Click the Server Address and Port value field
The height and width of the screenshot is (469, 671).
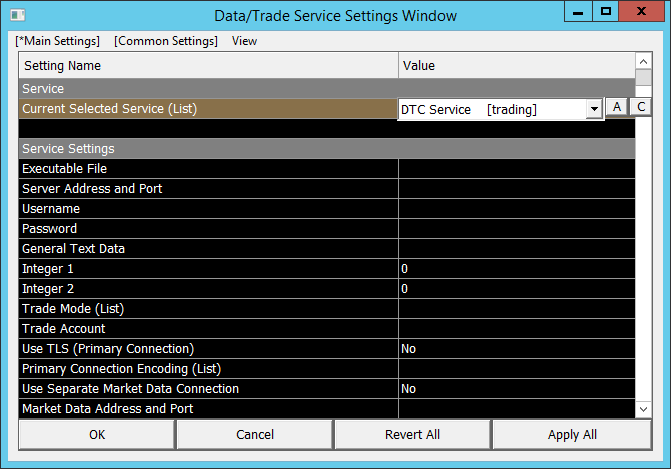516,189
